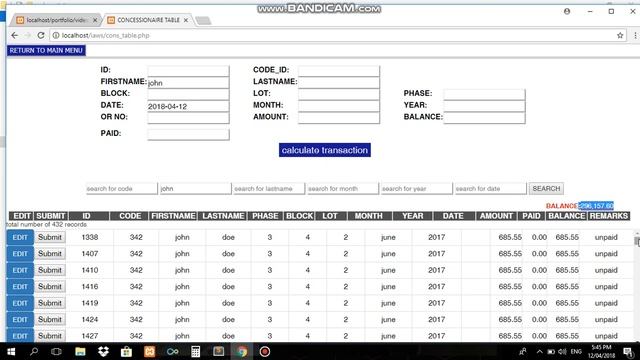Click the firstname search box containing john

196,189
